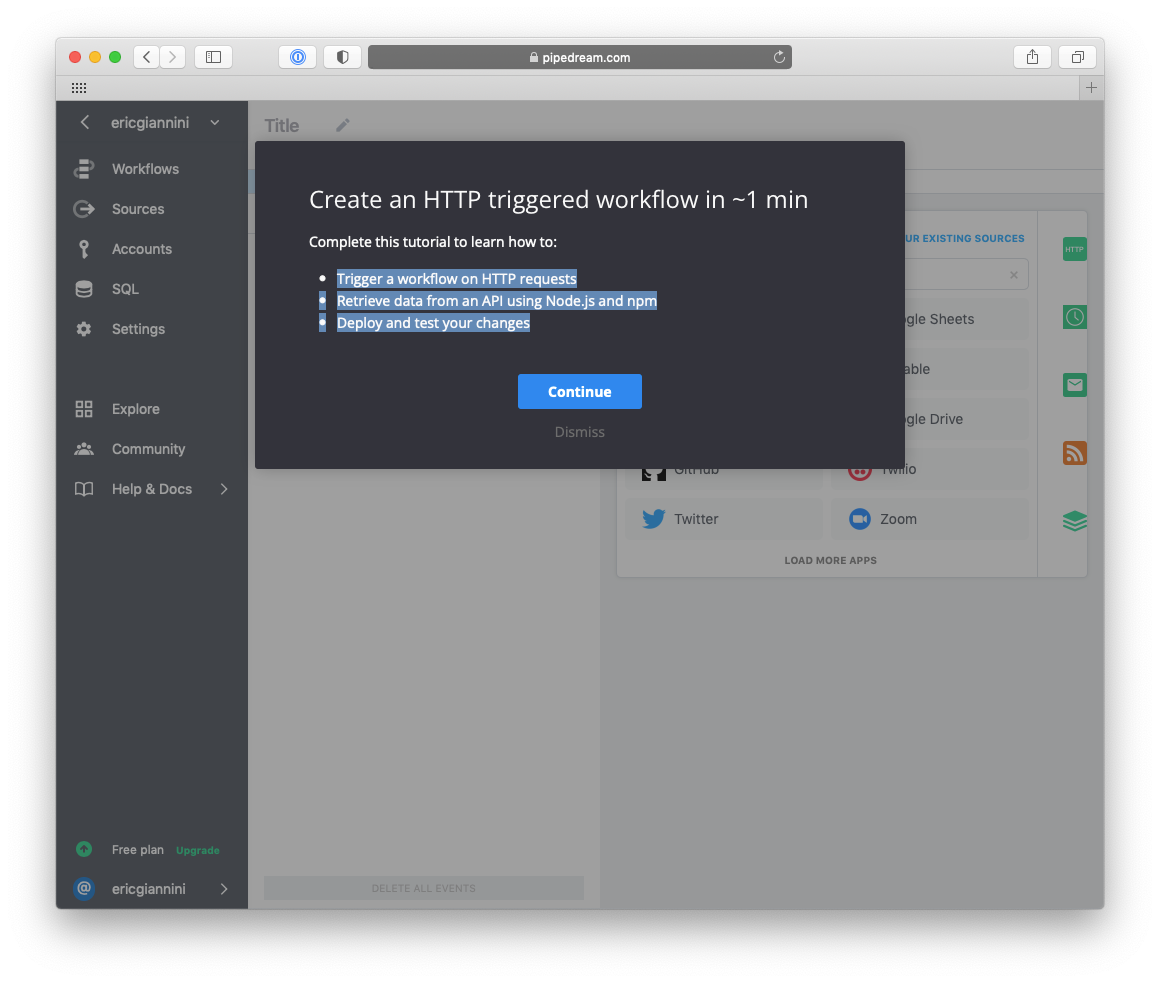Click the 1Password extension icon
1160x983 pixels.
(297, 57)
